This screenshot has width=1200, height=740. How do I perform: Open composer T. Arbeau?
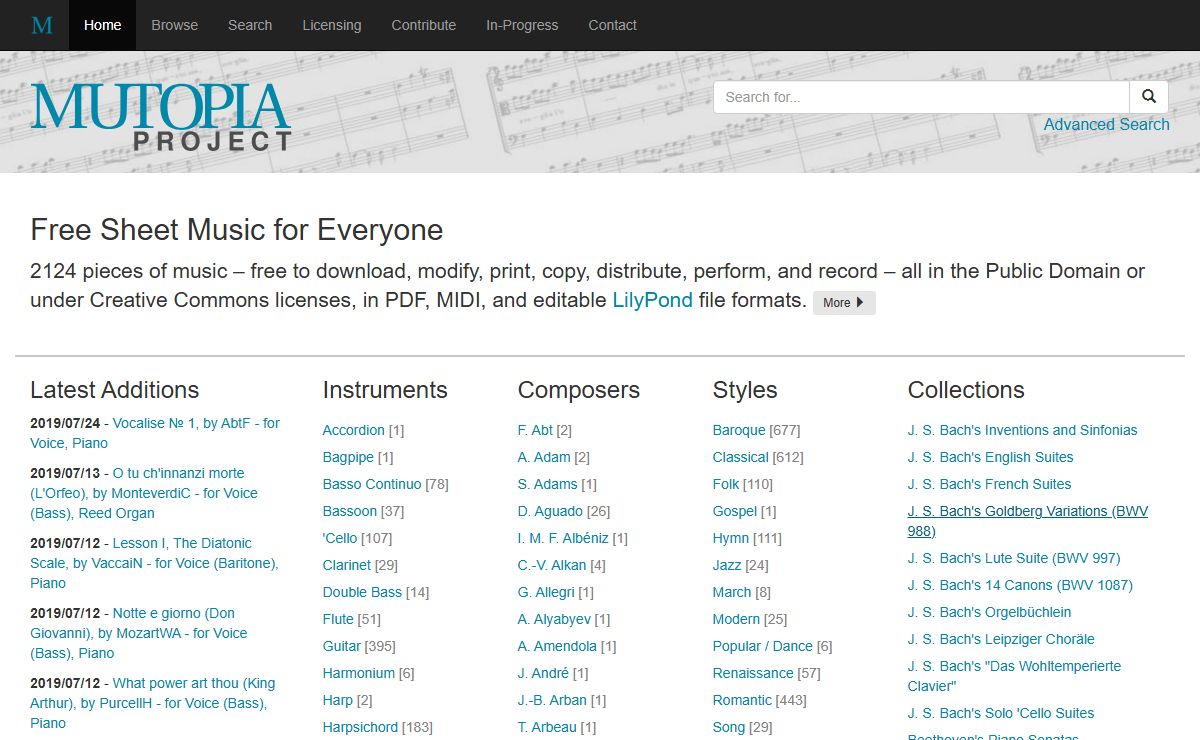point(547,727)
